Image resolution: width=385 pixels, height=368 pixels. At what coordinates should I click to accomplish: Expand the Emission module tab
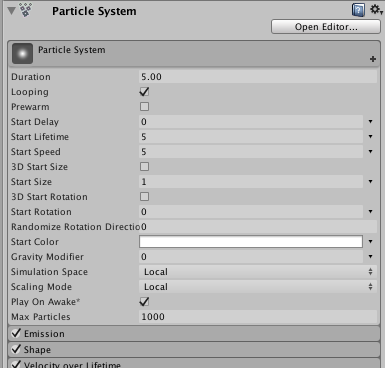click(194, 334)
